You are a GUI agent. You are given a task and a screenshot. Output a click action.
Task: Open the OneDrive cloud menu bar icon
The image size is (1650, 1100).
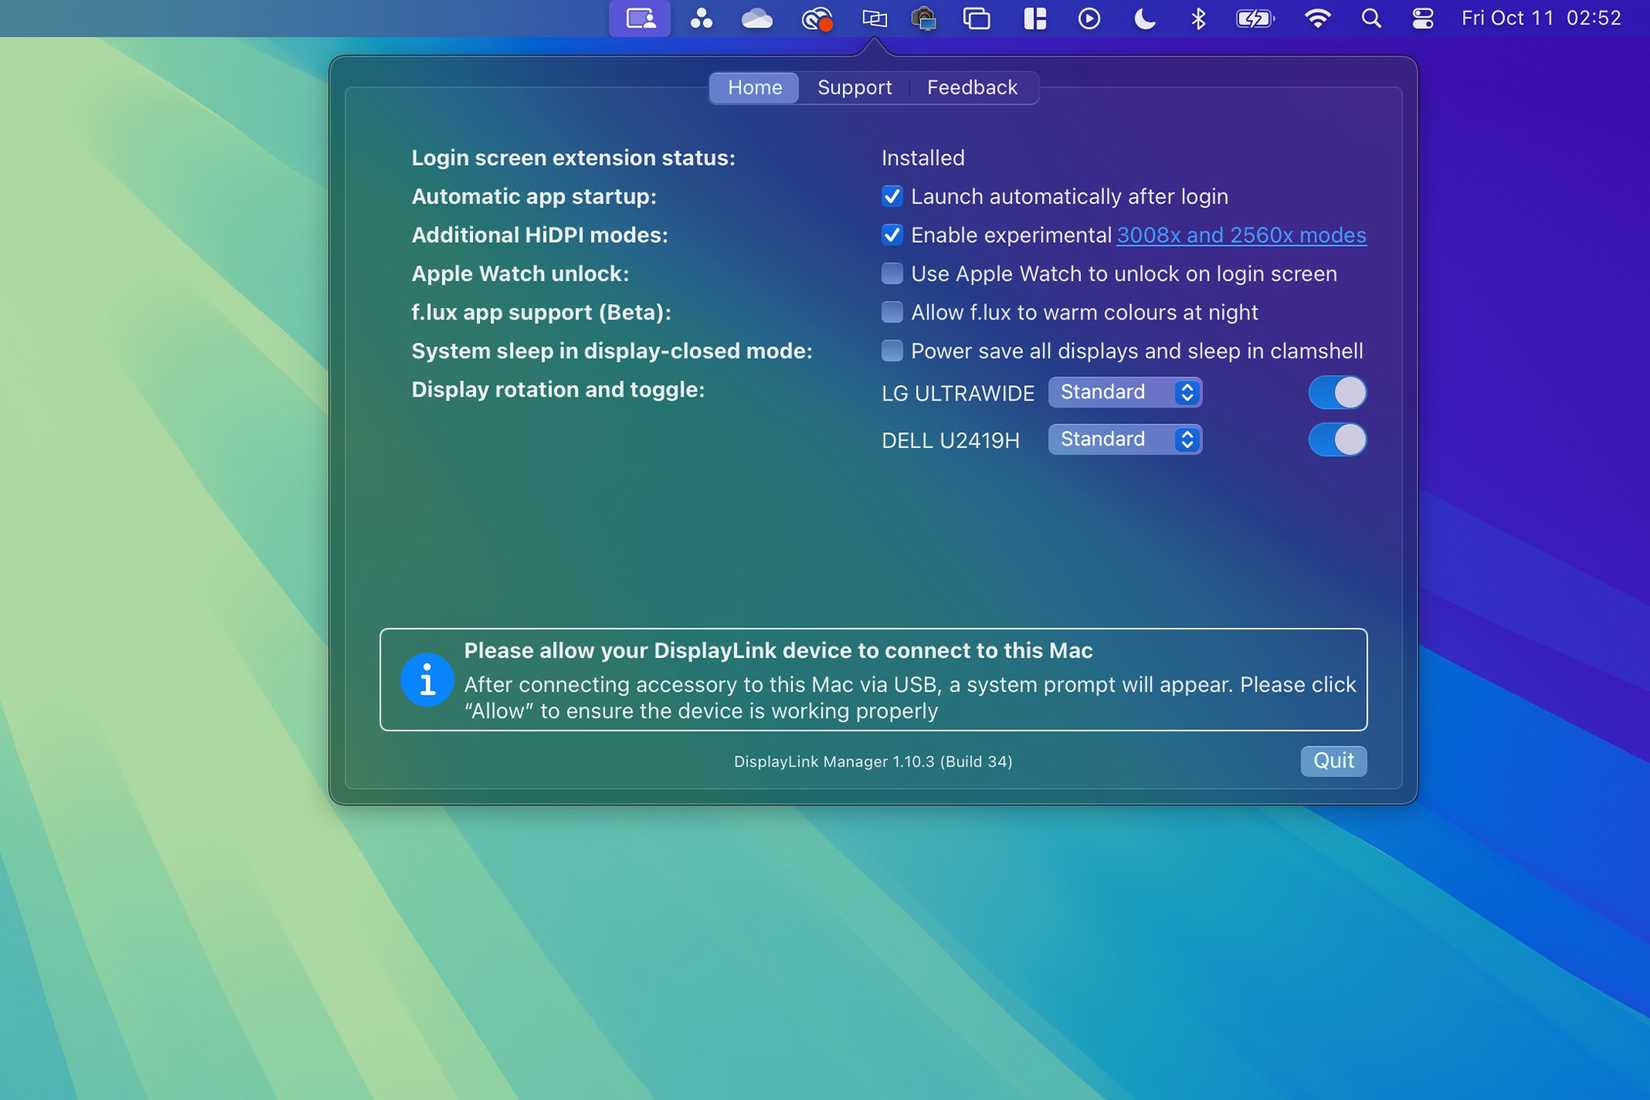[x=757, y=18]
